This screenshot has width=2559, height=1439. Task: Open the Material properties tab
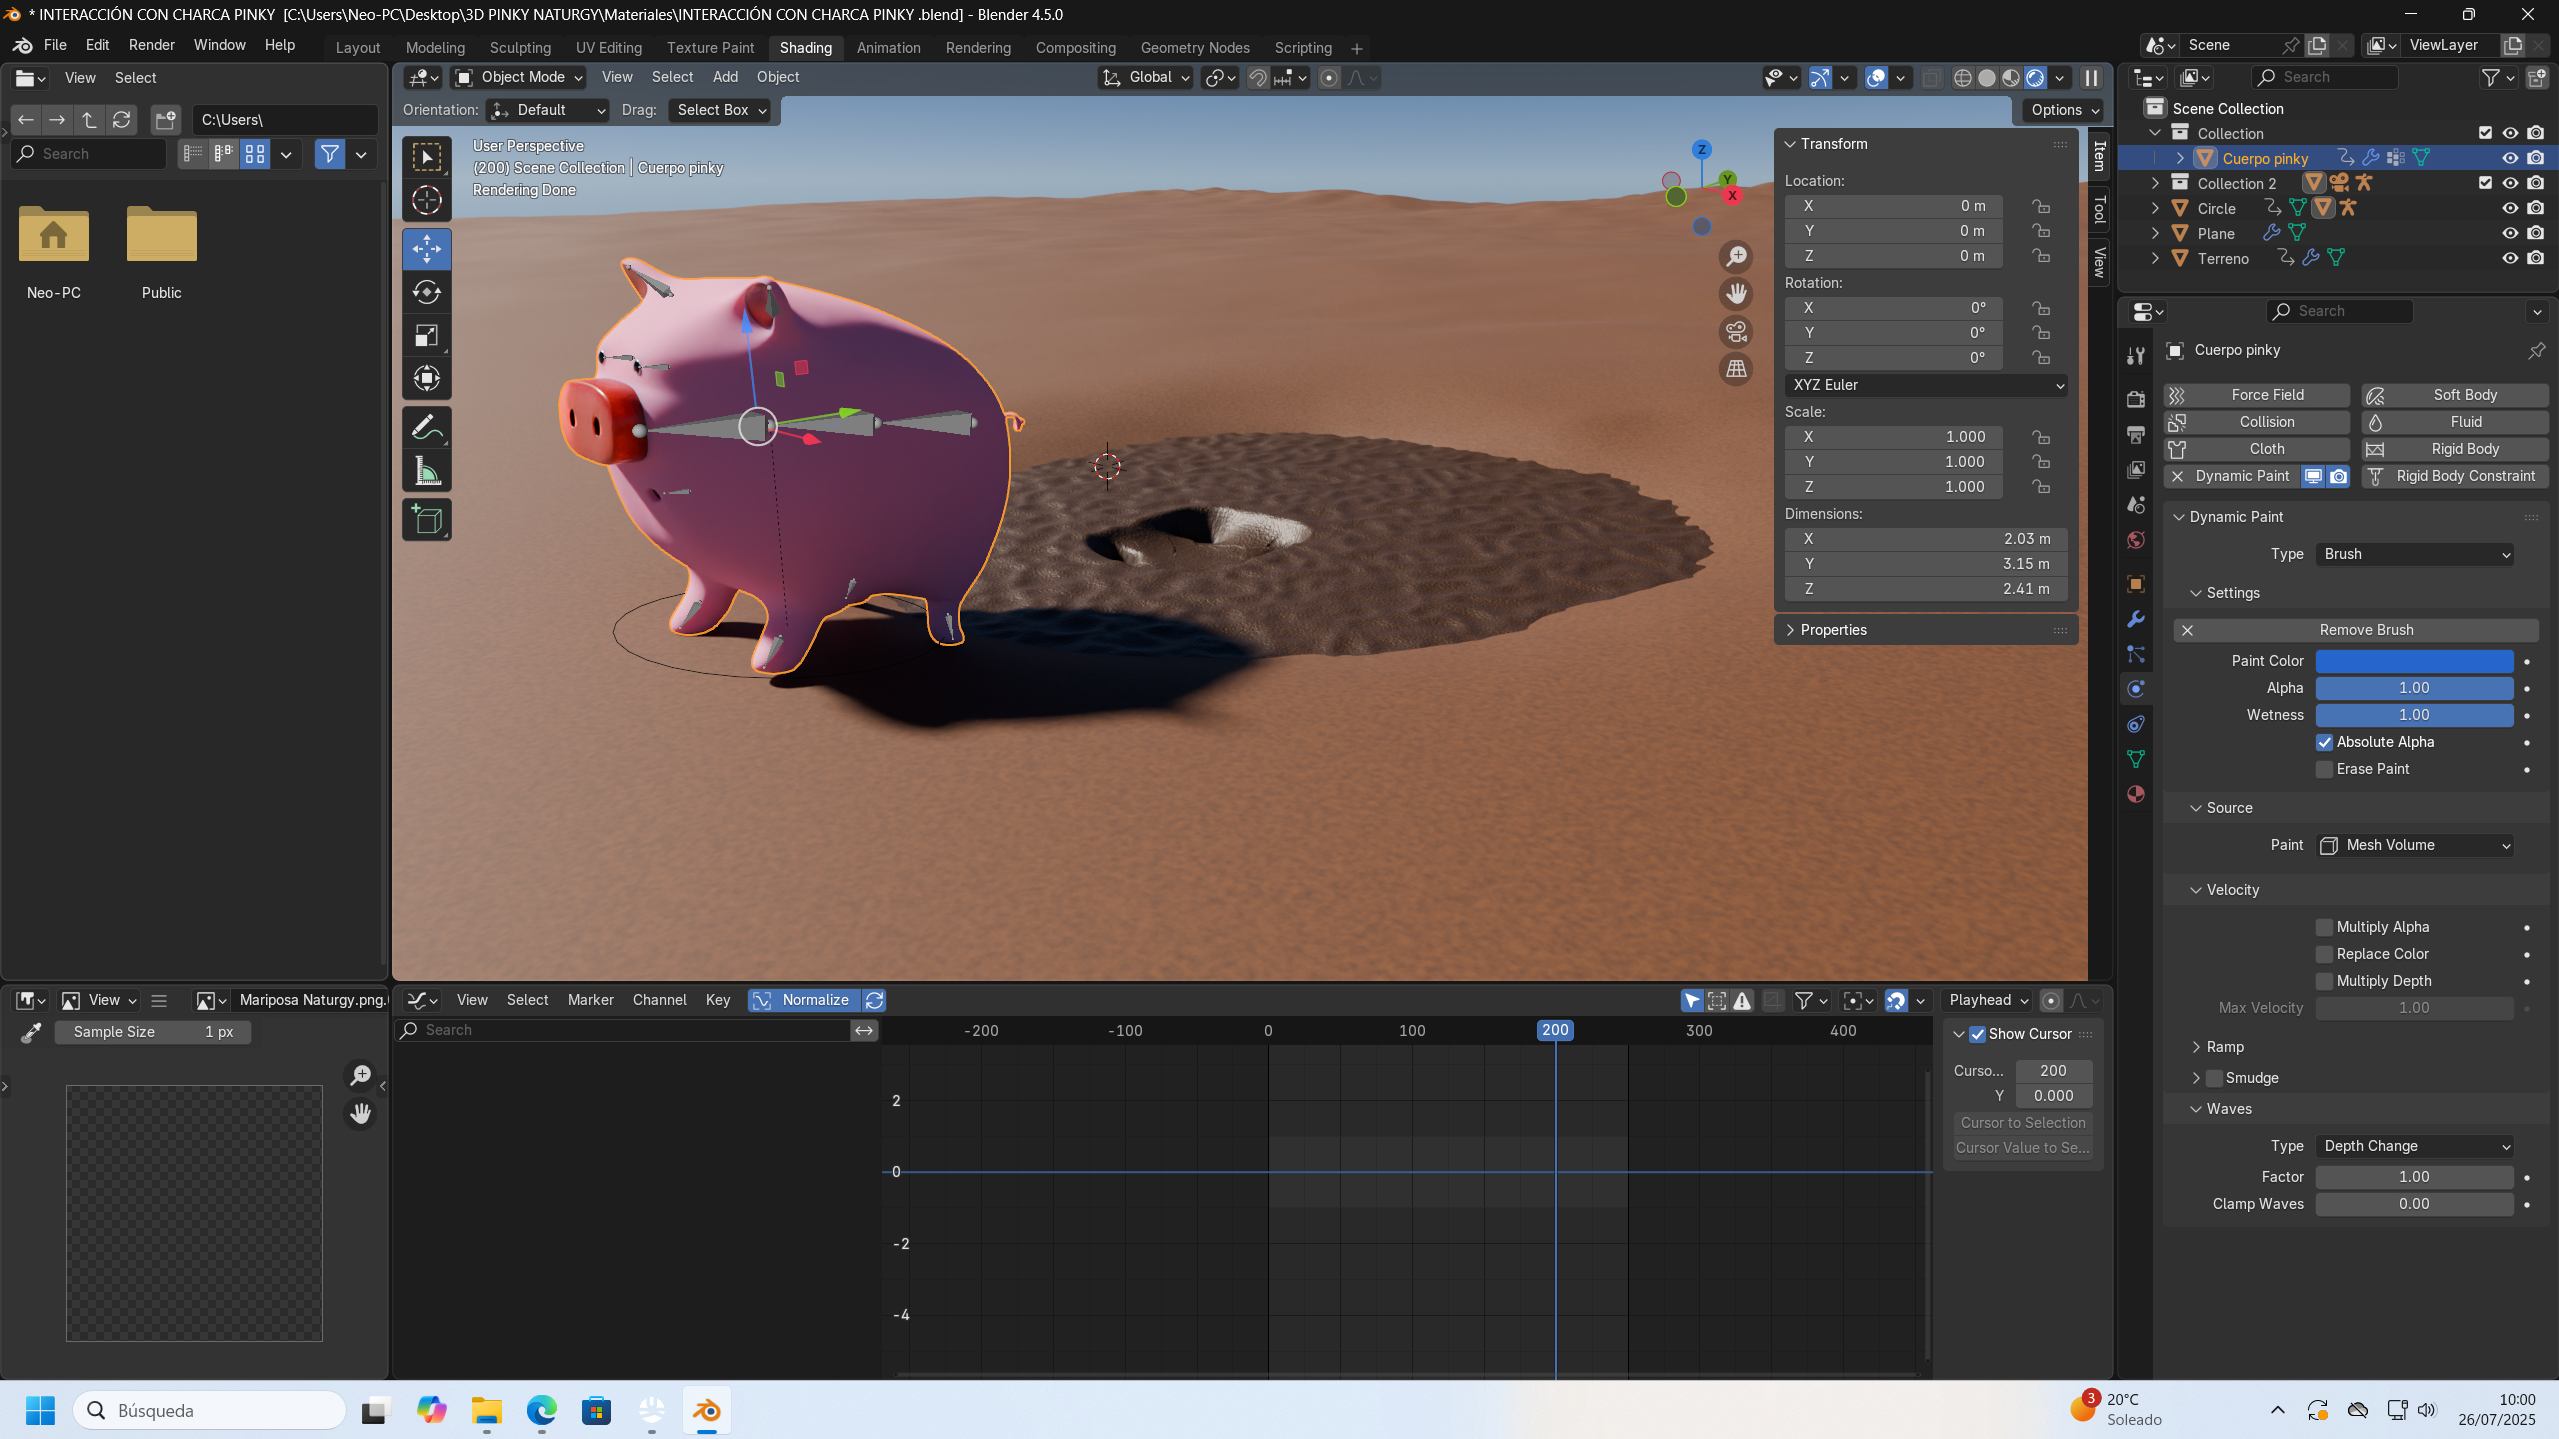(x=2136, y=794)
